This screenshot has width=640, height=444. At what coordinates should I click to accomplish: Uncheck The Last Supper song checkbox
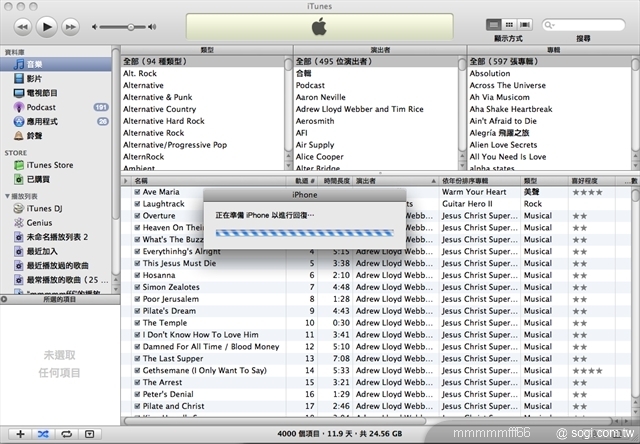click(137, 358)
